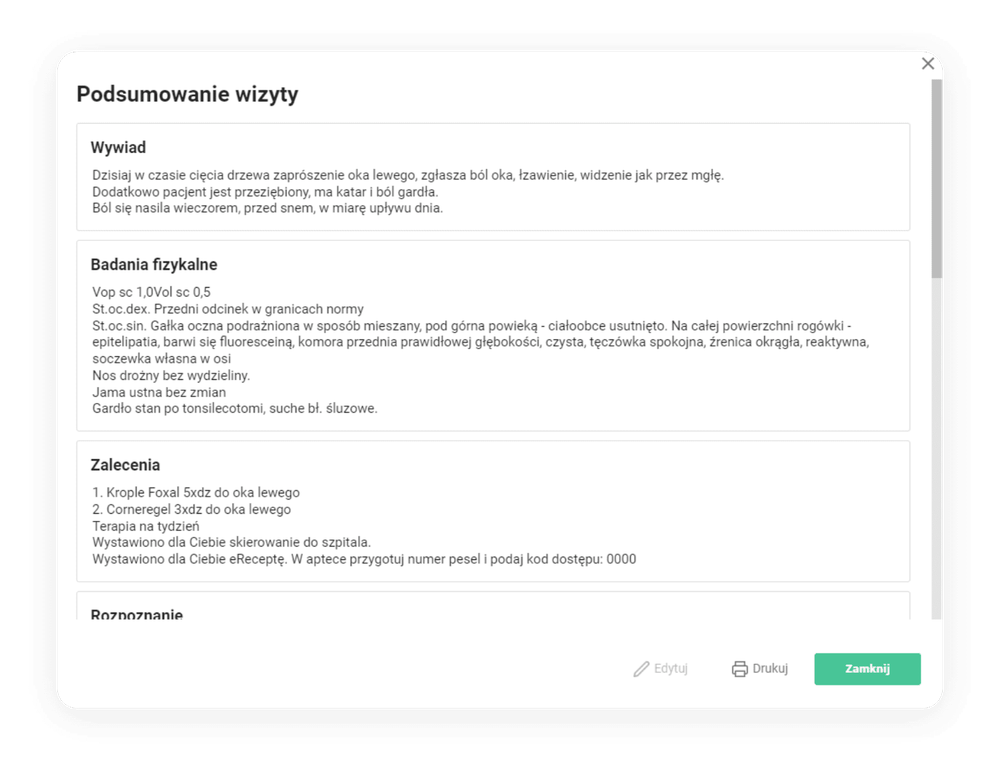This screenshot has height=772, width=1000.
Task: Click the eRecepta access code line
Action: pyautogui.click(x=364, y=559)
